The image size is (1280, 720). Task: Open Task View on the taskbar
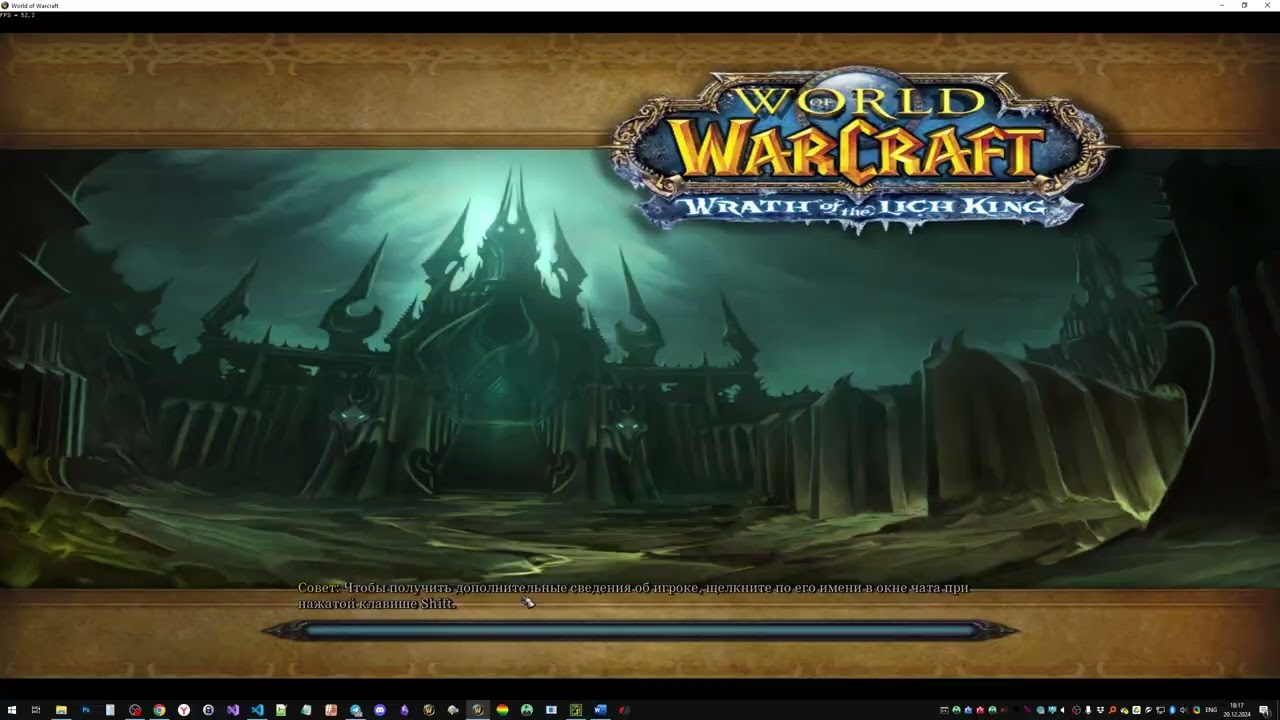click(36, 710)
